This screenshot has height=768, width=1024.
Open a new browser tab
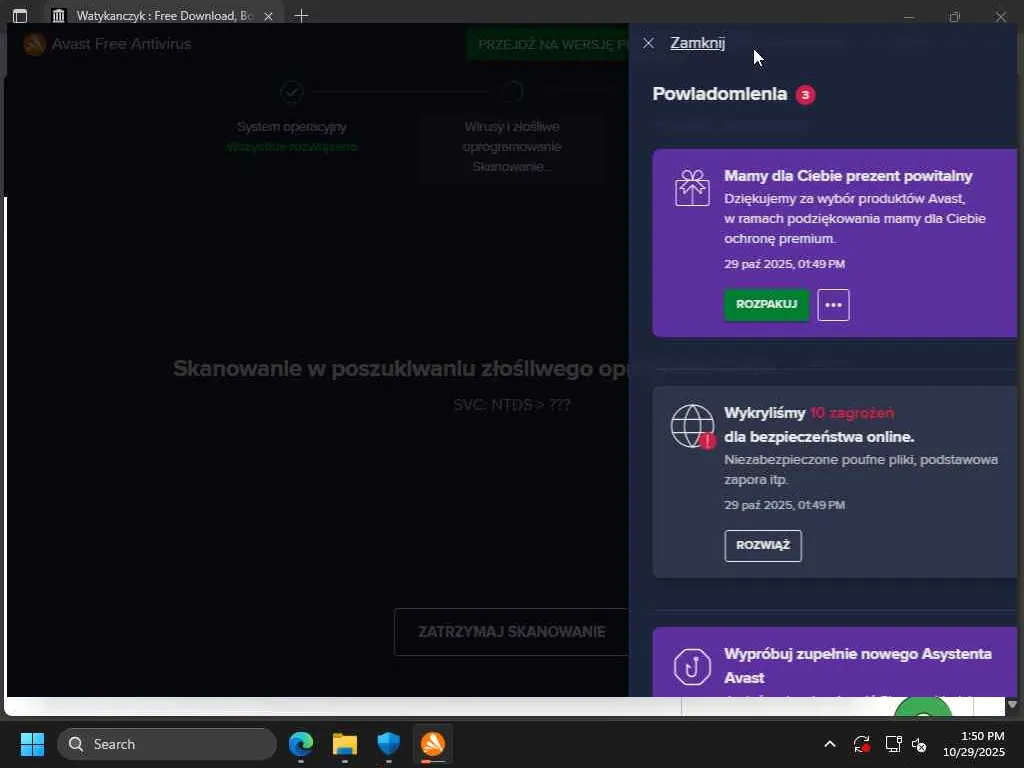point(301,16)
